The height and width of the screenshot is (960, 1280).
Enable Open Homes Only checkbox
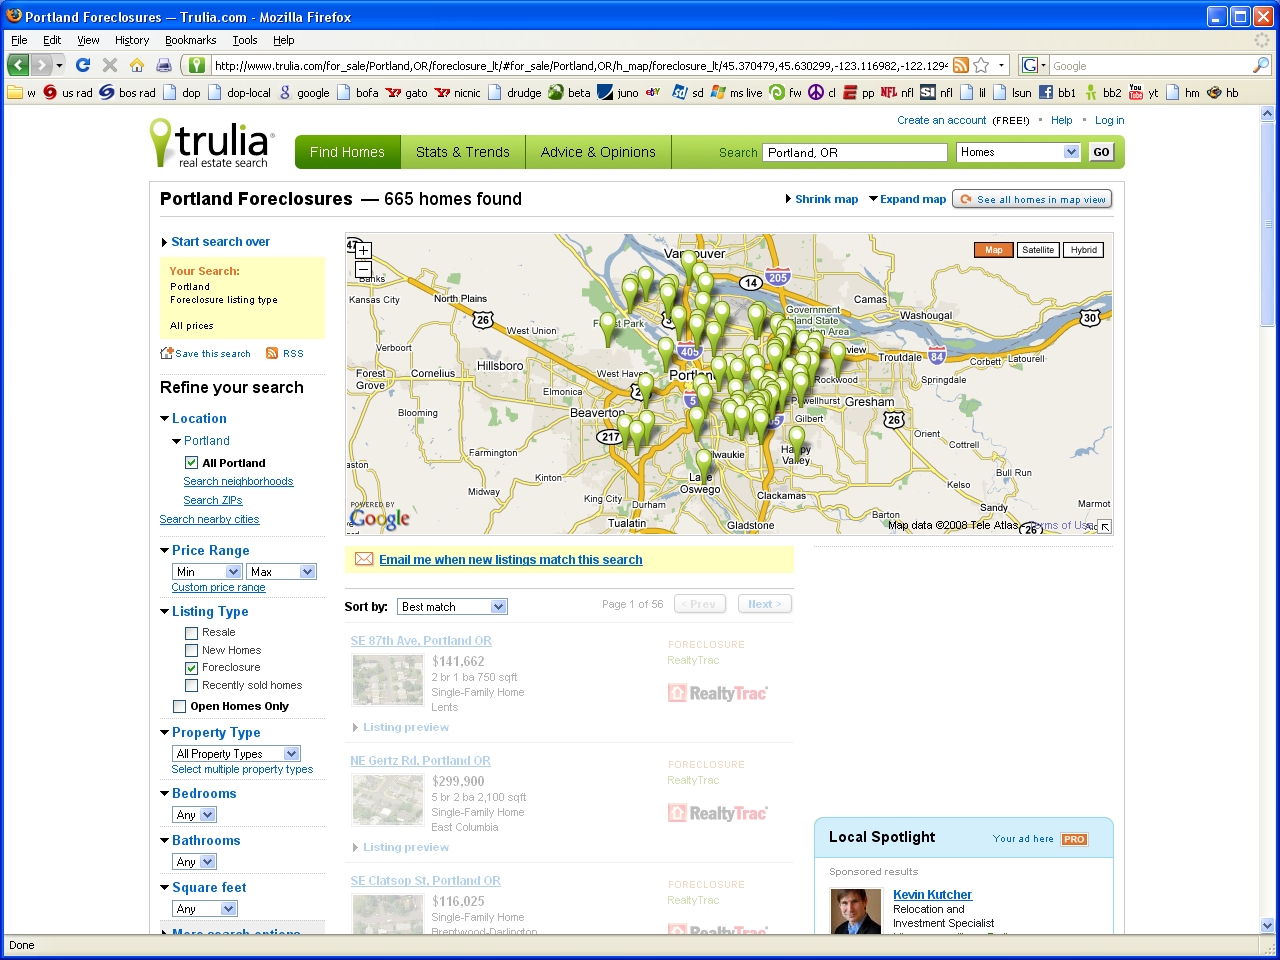pos(180,706)
